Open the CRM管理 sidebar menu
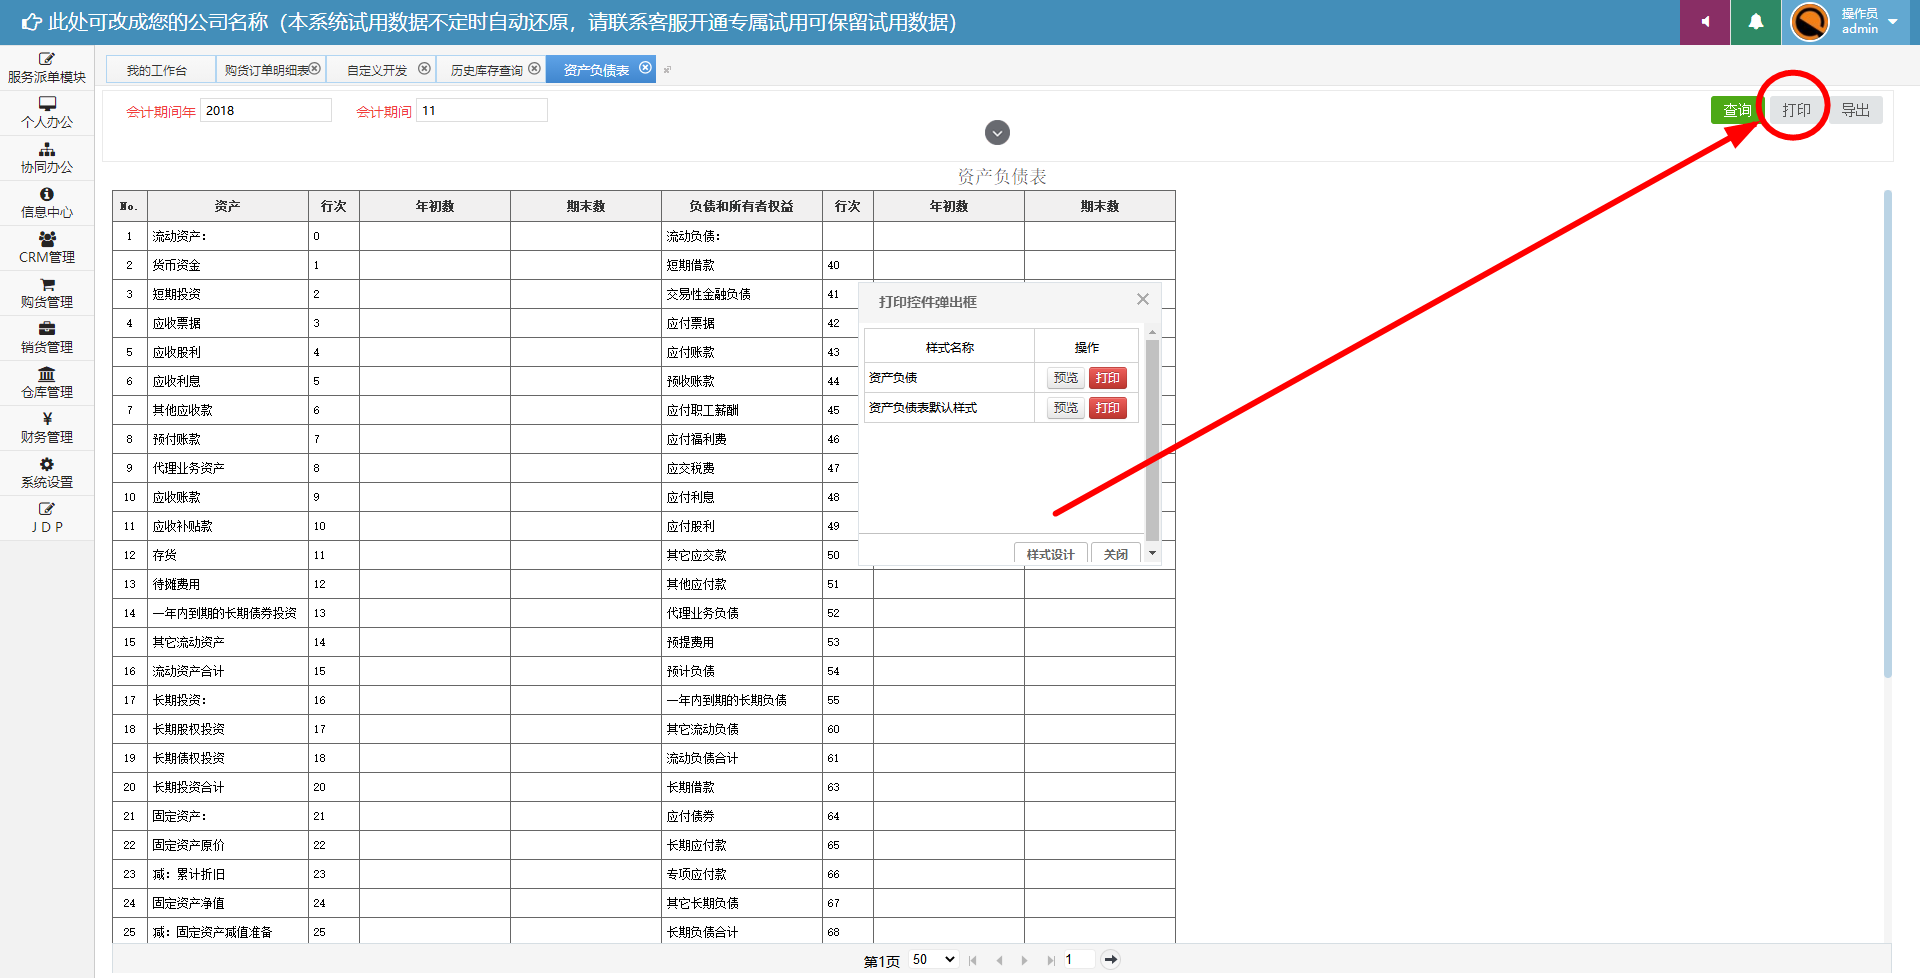Image resolution: width=1920 pixels, height=978 pixels. 47,248
